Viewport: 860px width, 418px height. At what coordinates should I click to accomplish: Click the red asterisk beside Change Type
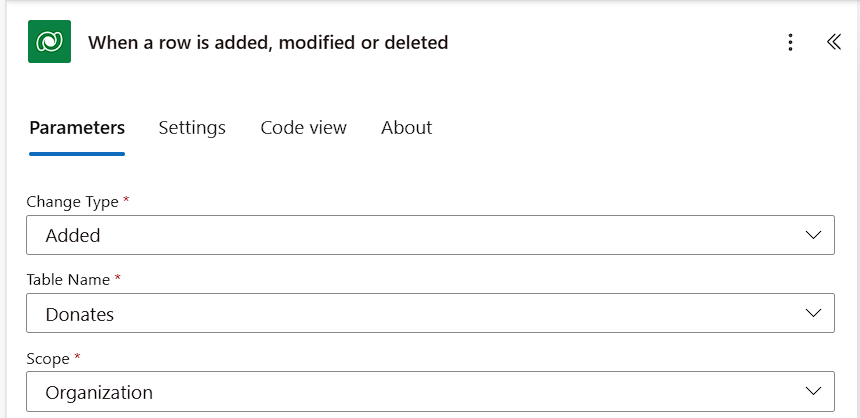127,200
